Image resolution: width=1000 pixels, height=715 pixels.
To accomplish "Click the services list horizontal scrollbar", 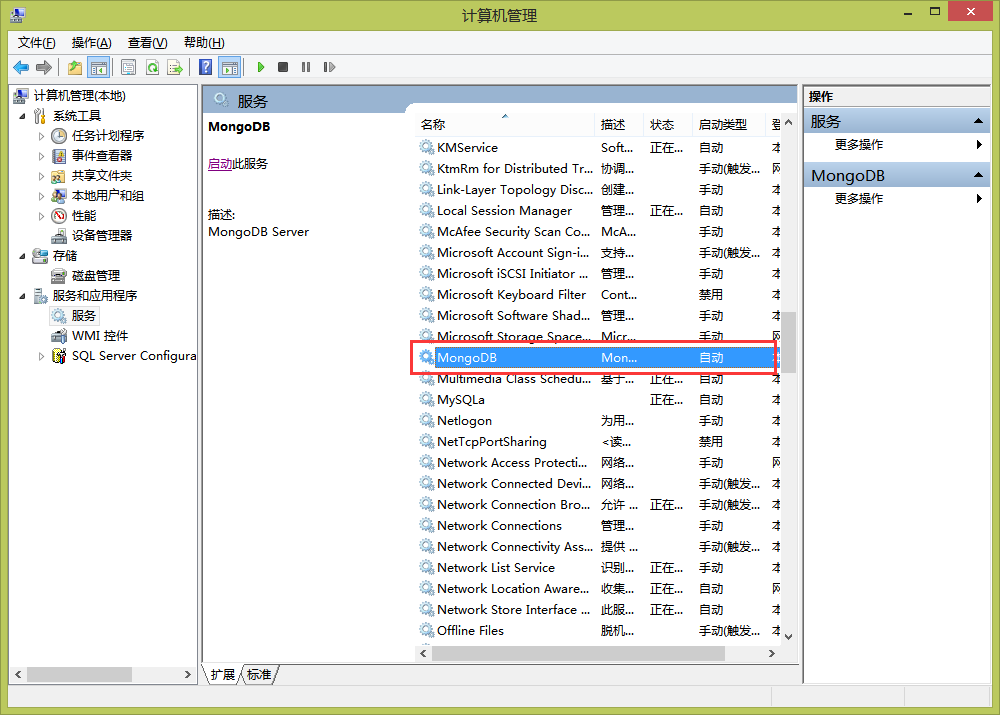I will 578,654.
